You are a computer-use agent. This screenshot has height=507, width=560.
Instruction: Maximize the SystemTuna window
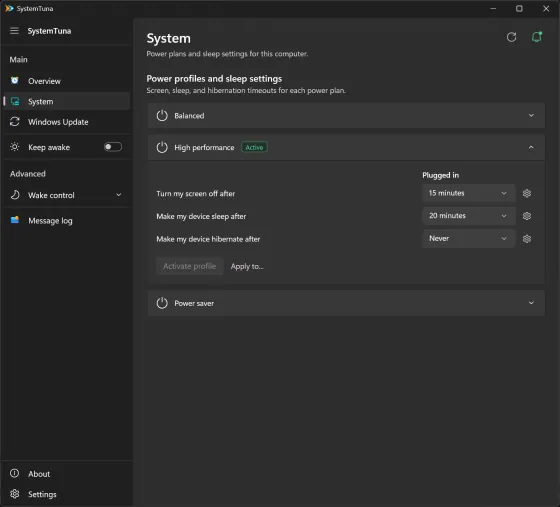(519, 9)
